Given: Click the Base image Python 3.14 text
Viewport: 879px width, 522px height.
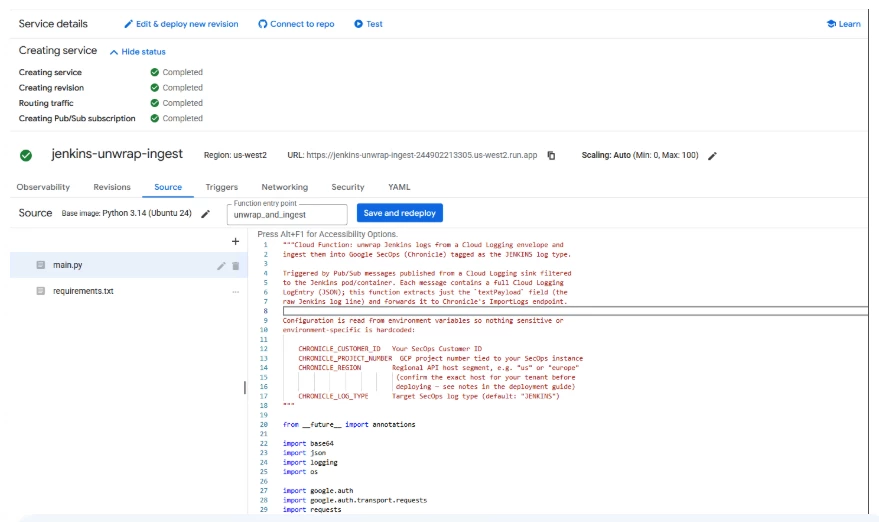Looking at the screenshot, I should (x=127, y=214).
